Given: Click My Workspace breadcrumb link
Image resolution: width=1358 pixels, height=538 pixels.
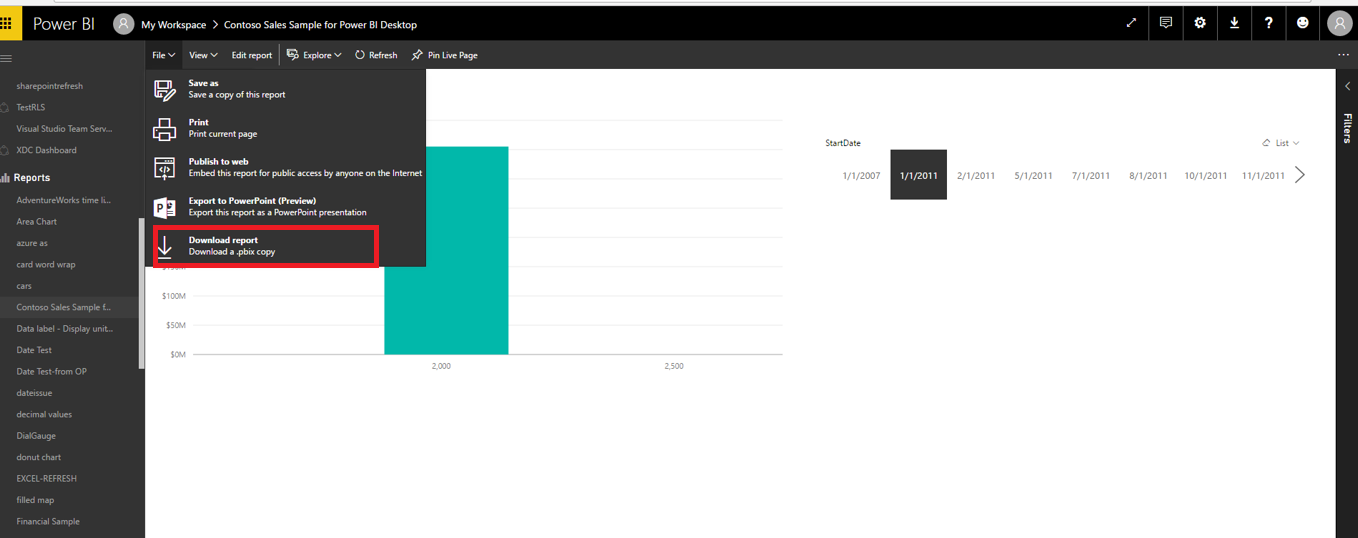Looking at the screenshot, I should click(174, 24).
